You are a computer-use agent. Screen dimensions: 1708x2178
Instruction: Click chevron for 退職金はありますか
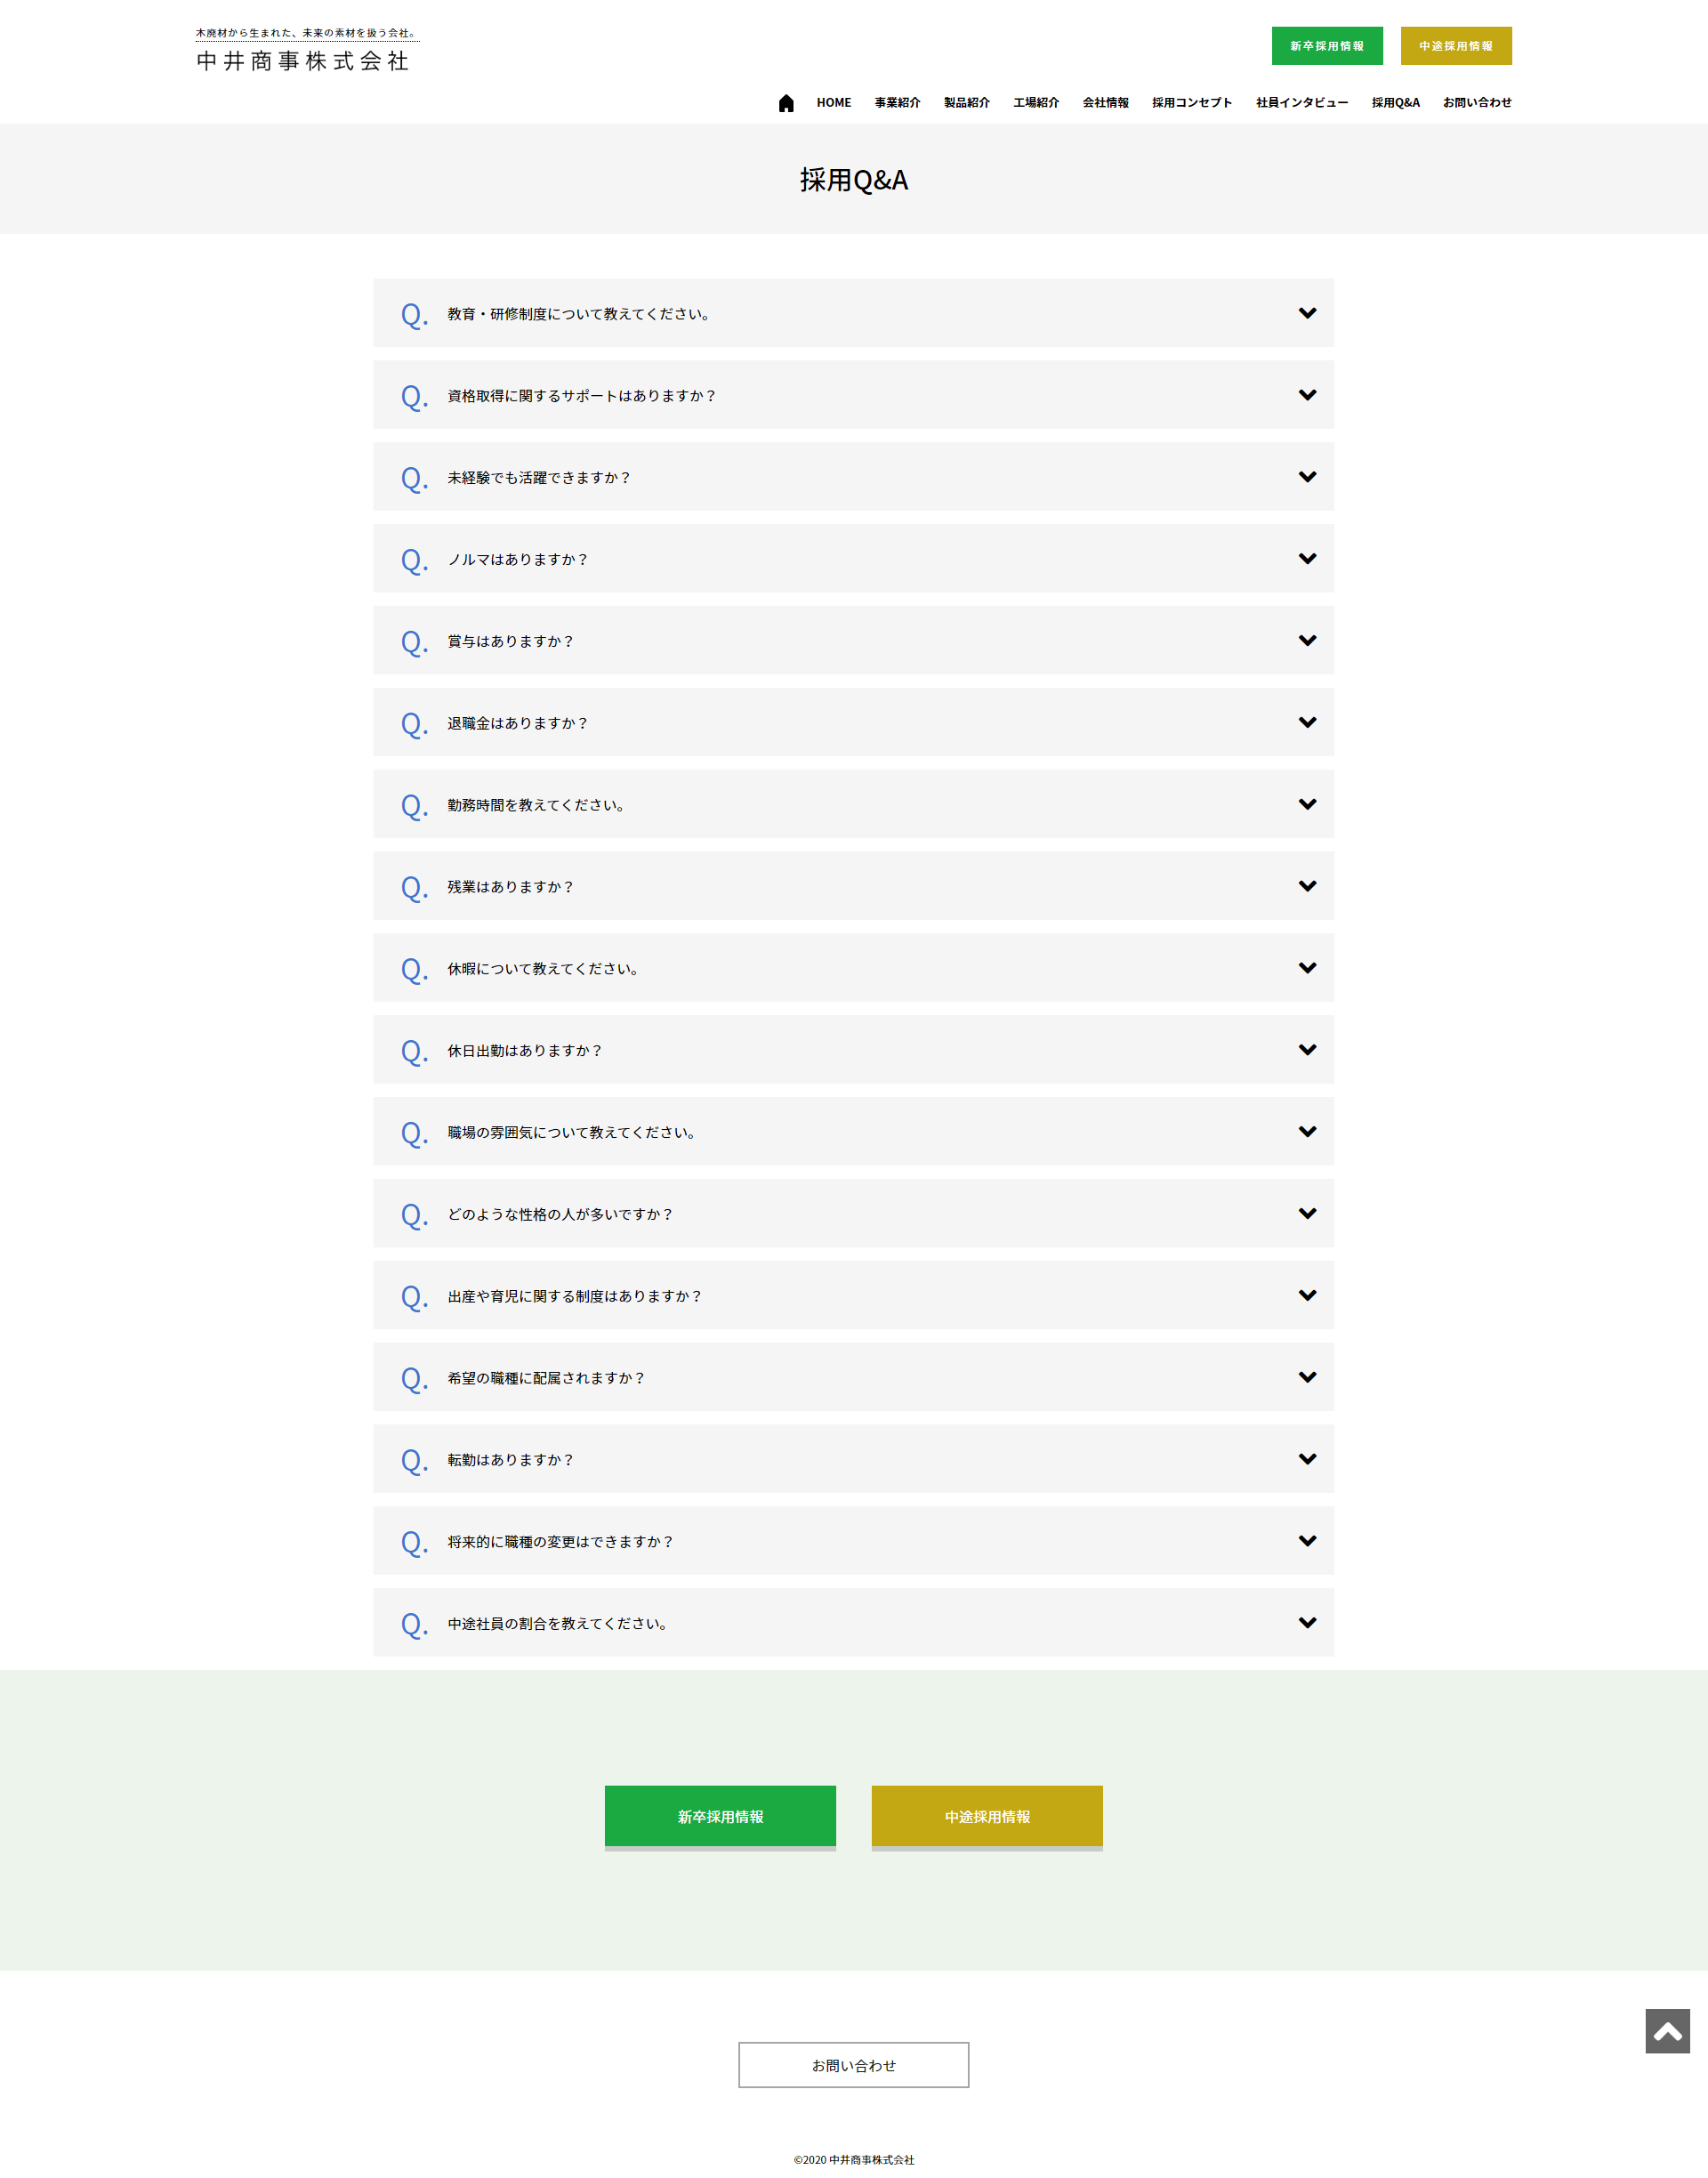coord(1307,722)
